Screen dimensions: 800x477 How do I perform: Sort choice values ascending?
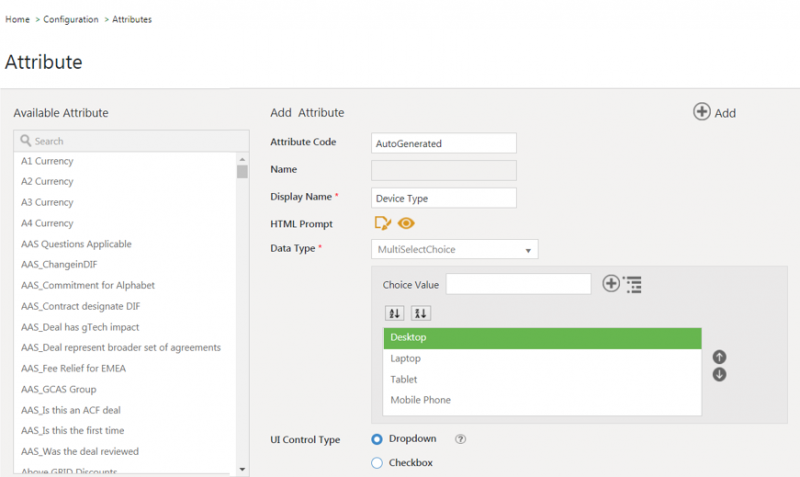394,313
